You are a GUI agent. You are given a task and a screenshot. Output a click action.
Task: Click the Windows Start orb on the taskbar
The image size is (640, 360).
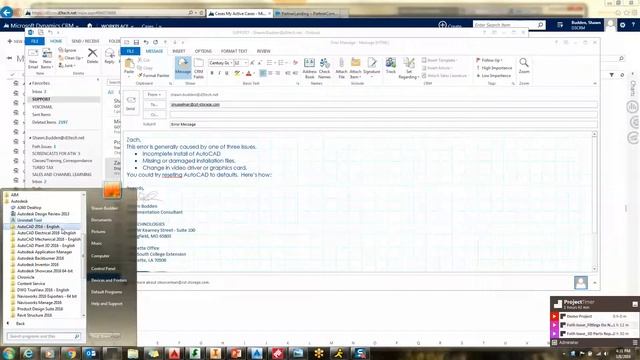[9, 353]
